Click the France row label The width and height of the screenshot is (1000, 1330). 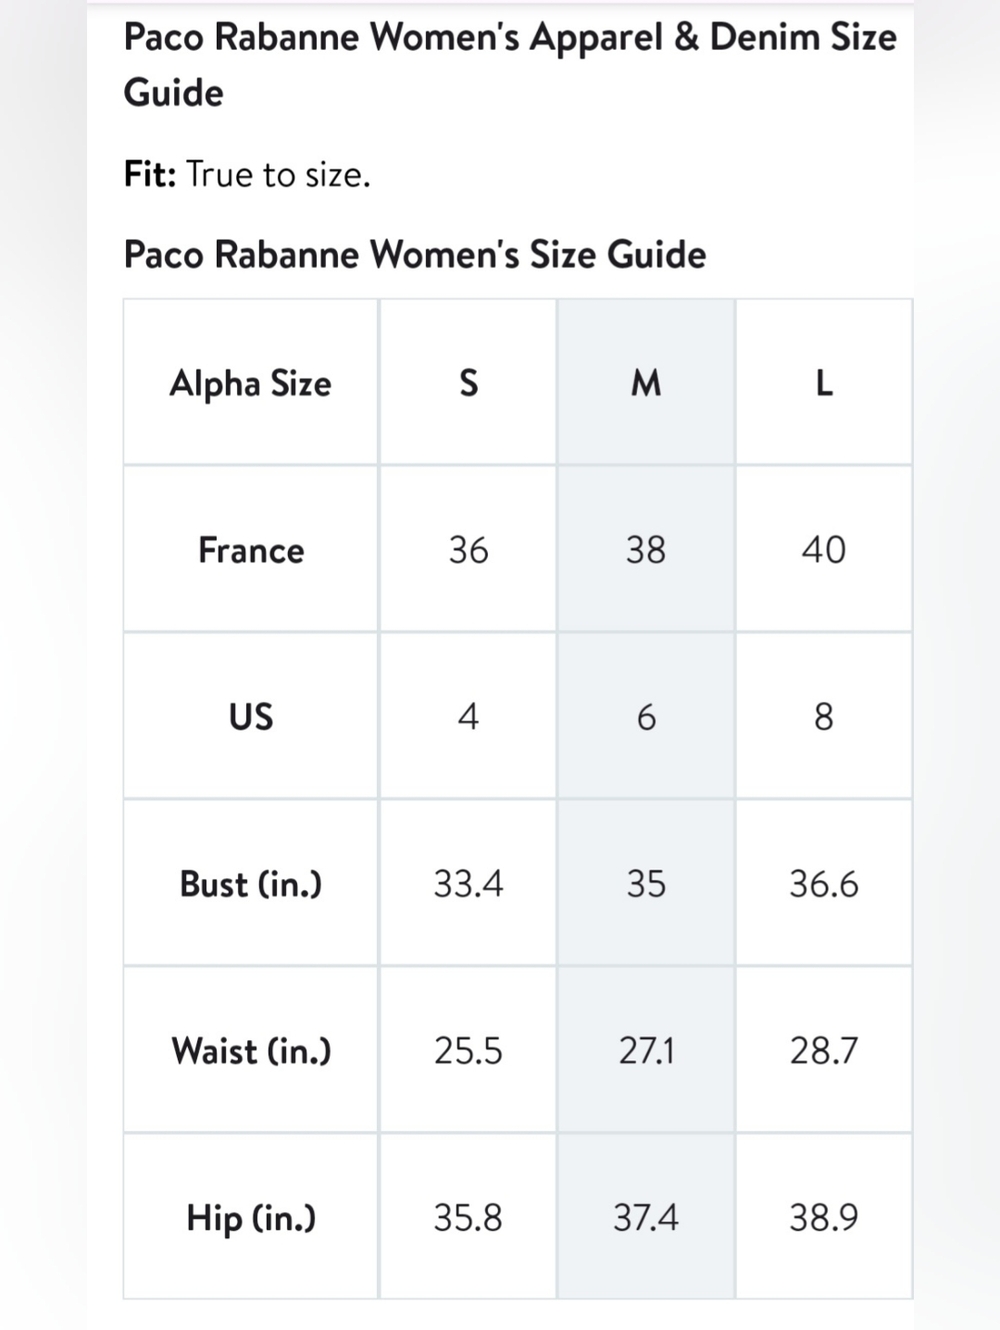coord(251,549)
